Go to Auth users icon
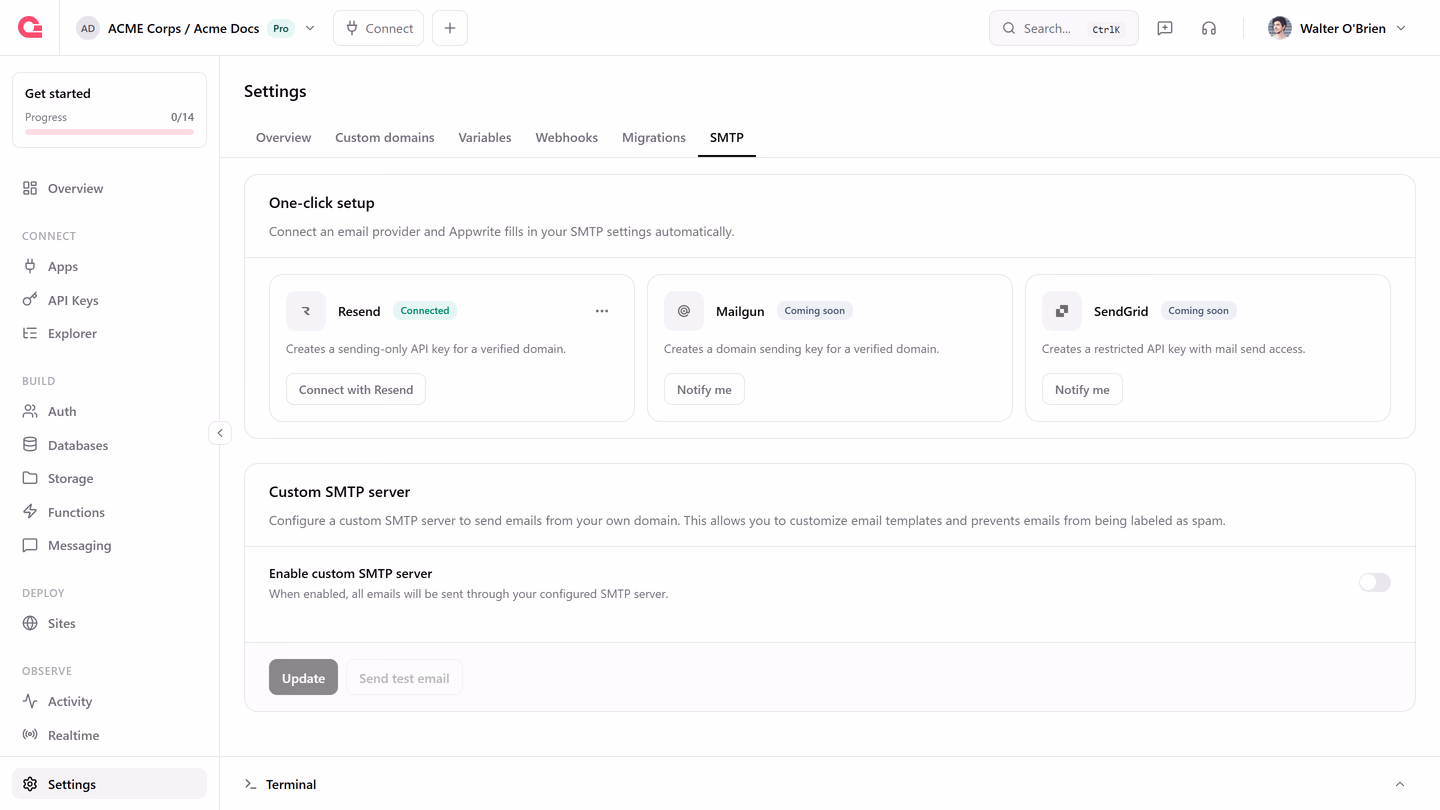This screenshot has height=810, width=1440. [x=30, y=411]
